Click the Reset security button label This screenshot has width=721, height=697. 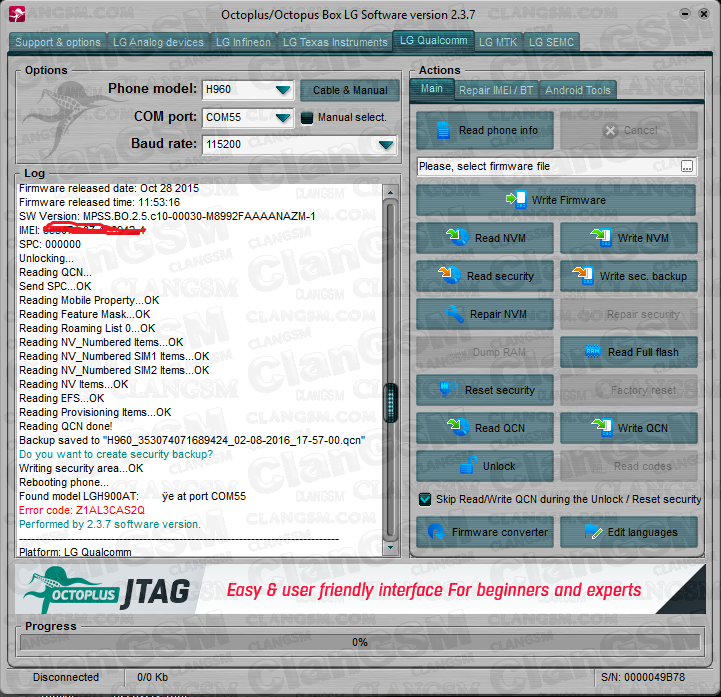click(500, 390)
